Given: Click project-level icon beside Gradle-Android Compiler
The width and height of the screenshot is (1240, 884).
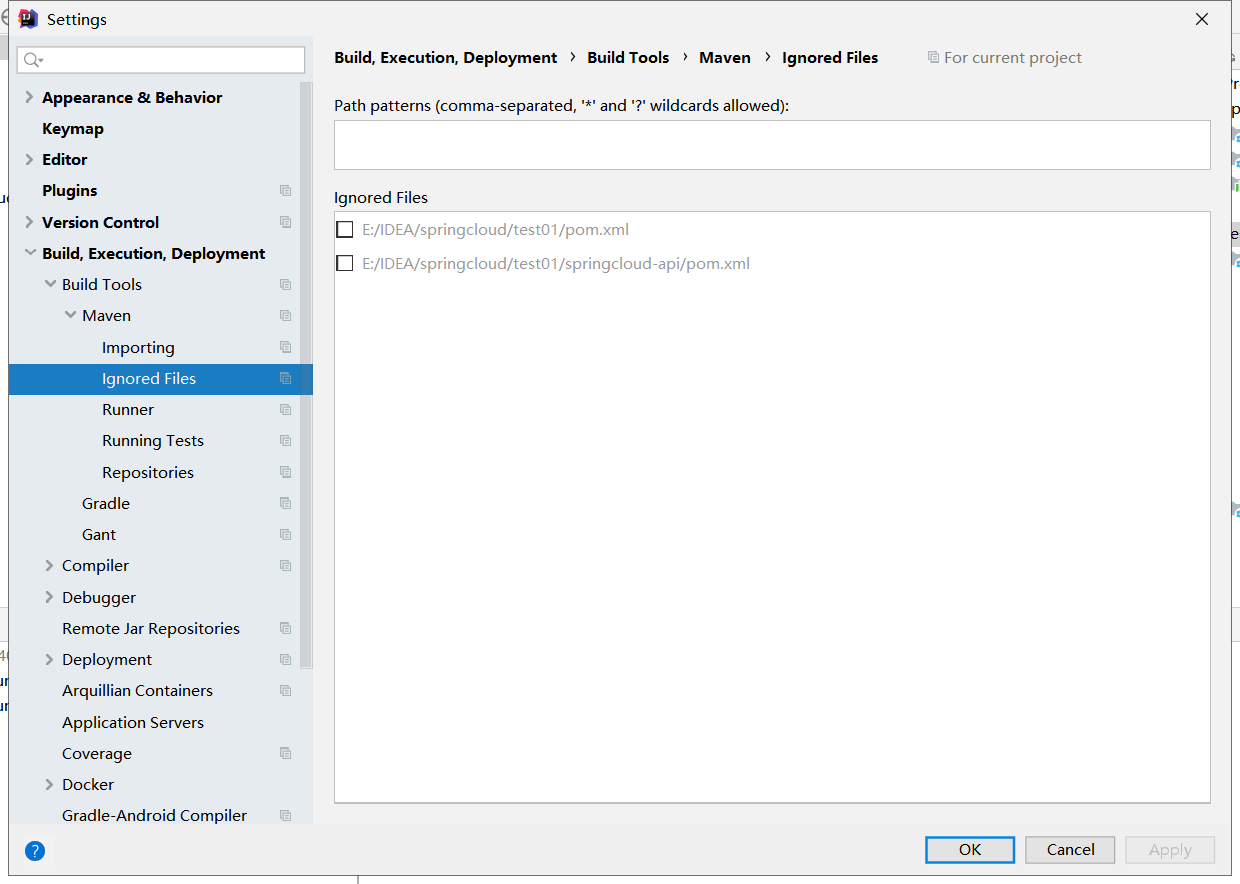Looking at the screenshot, I should click(x=286, y=816).
